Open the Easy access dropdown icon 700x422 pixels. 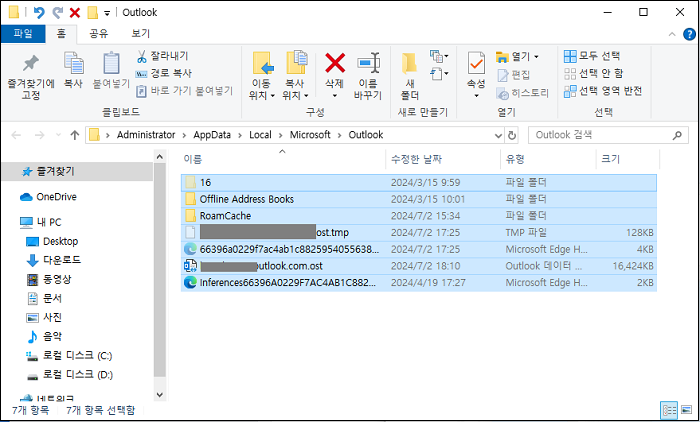pyautogui.click(x=439, y=73)
